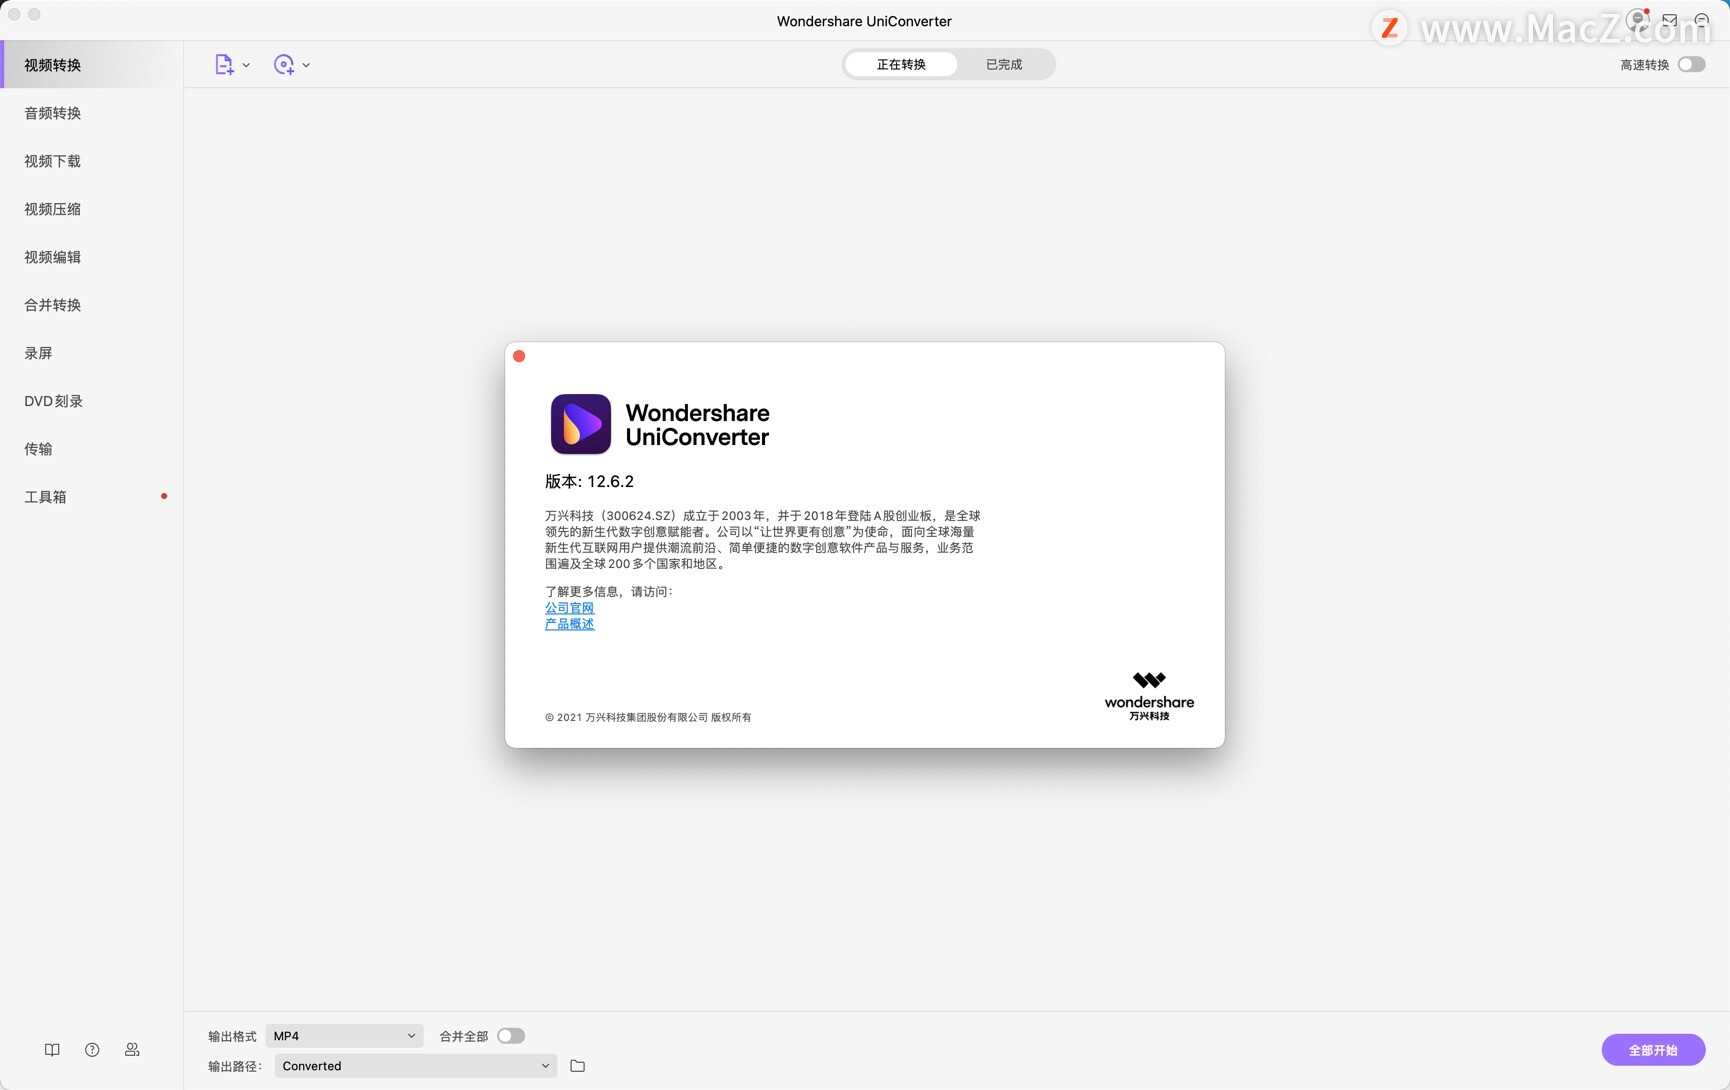Select 视频转换 in the sidebar
The width and height of the screenshot is (1730, 1090).
click(92, 65)
